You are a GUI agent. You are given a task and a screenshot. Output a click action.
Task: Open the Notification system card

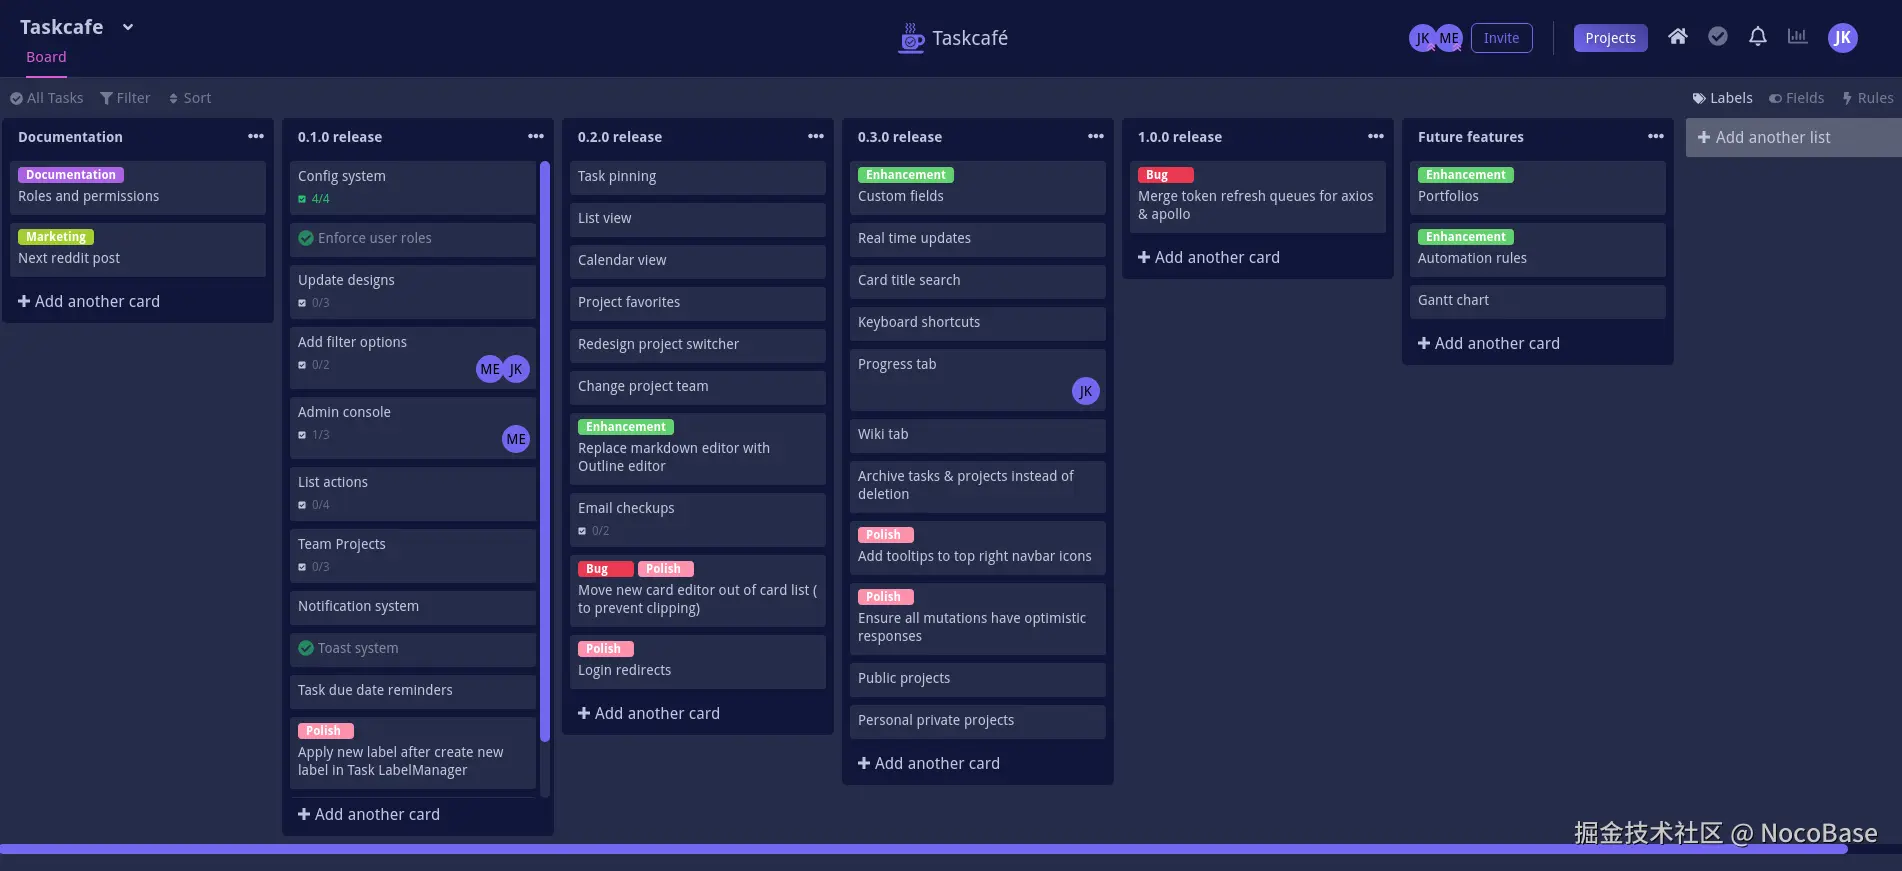(413, 607)
